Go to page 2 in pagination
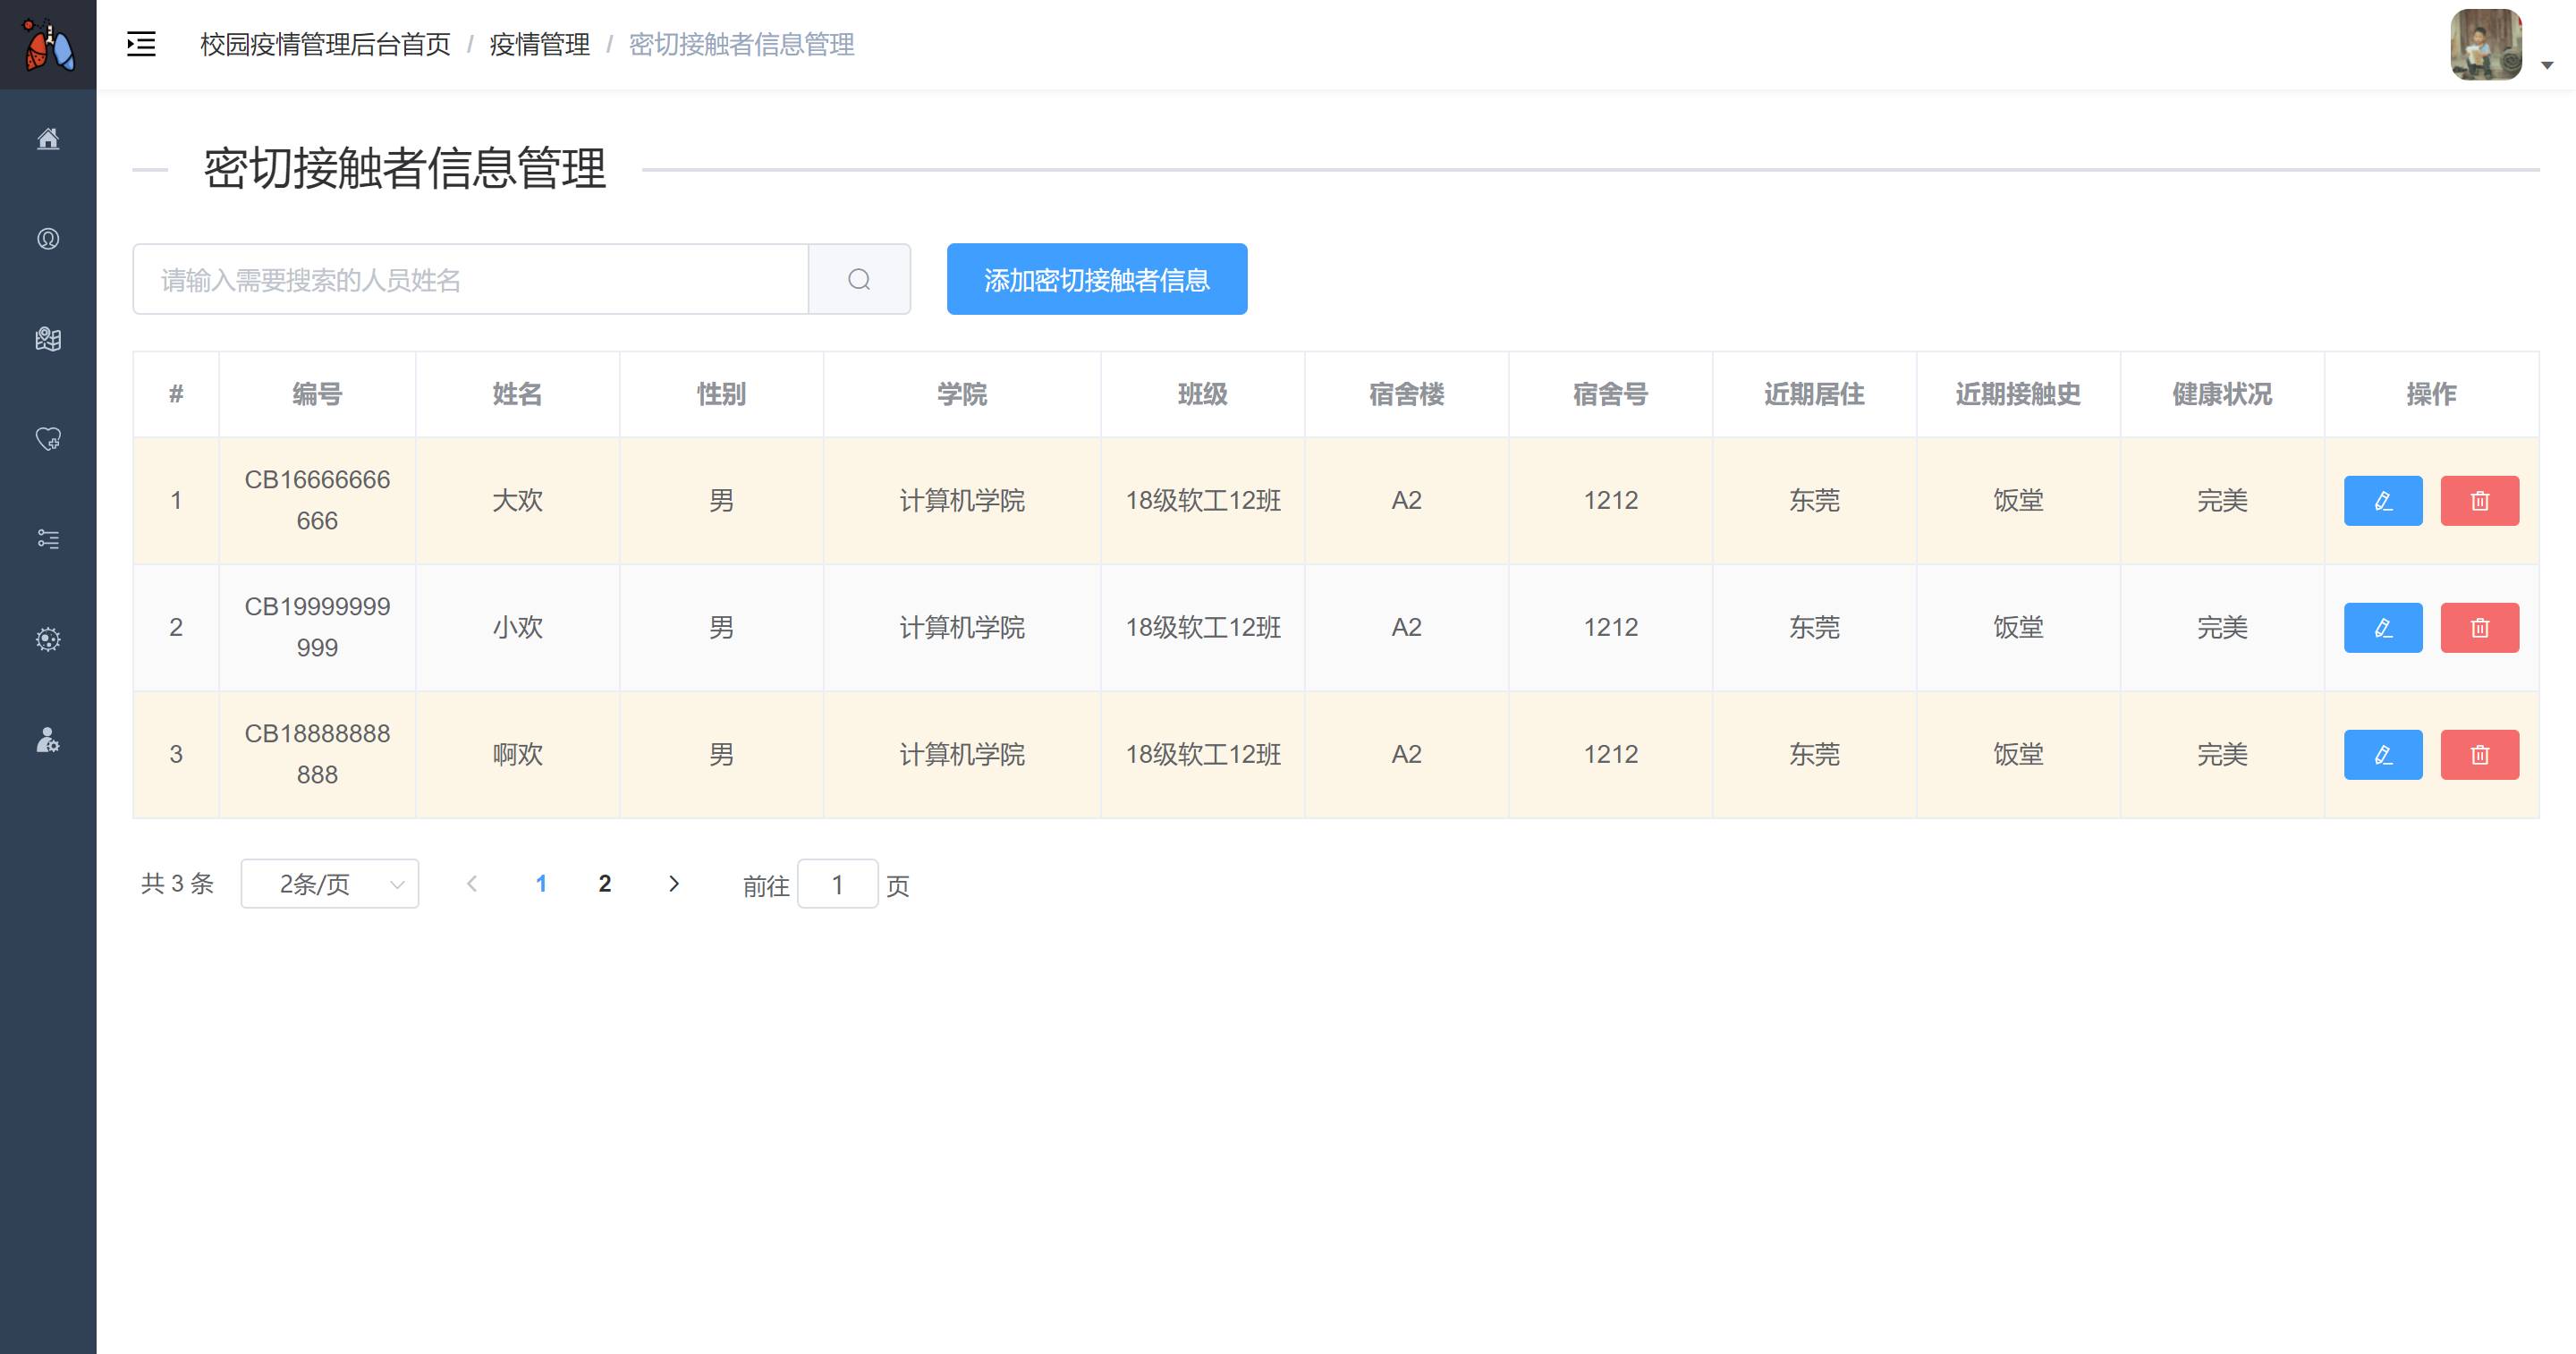The image size is (2576, 1354). [605, 884]
